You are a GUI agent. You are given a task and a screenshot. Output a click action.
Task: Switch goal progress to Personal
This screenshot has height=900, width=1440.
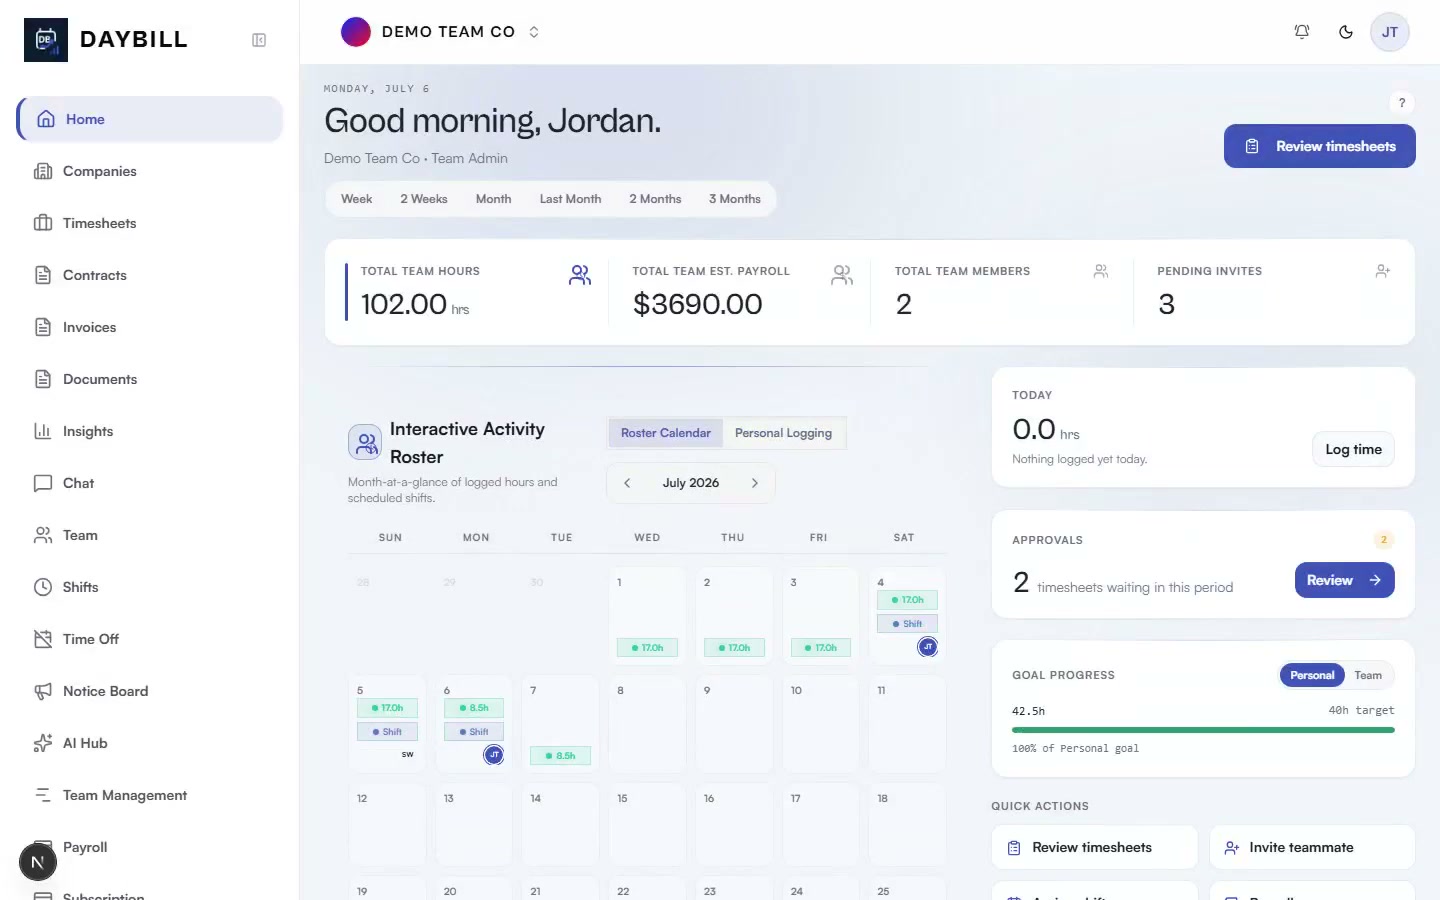1312,675
